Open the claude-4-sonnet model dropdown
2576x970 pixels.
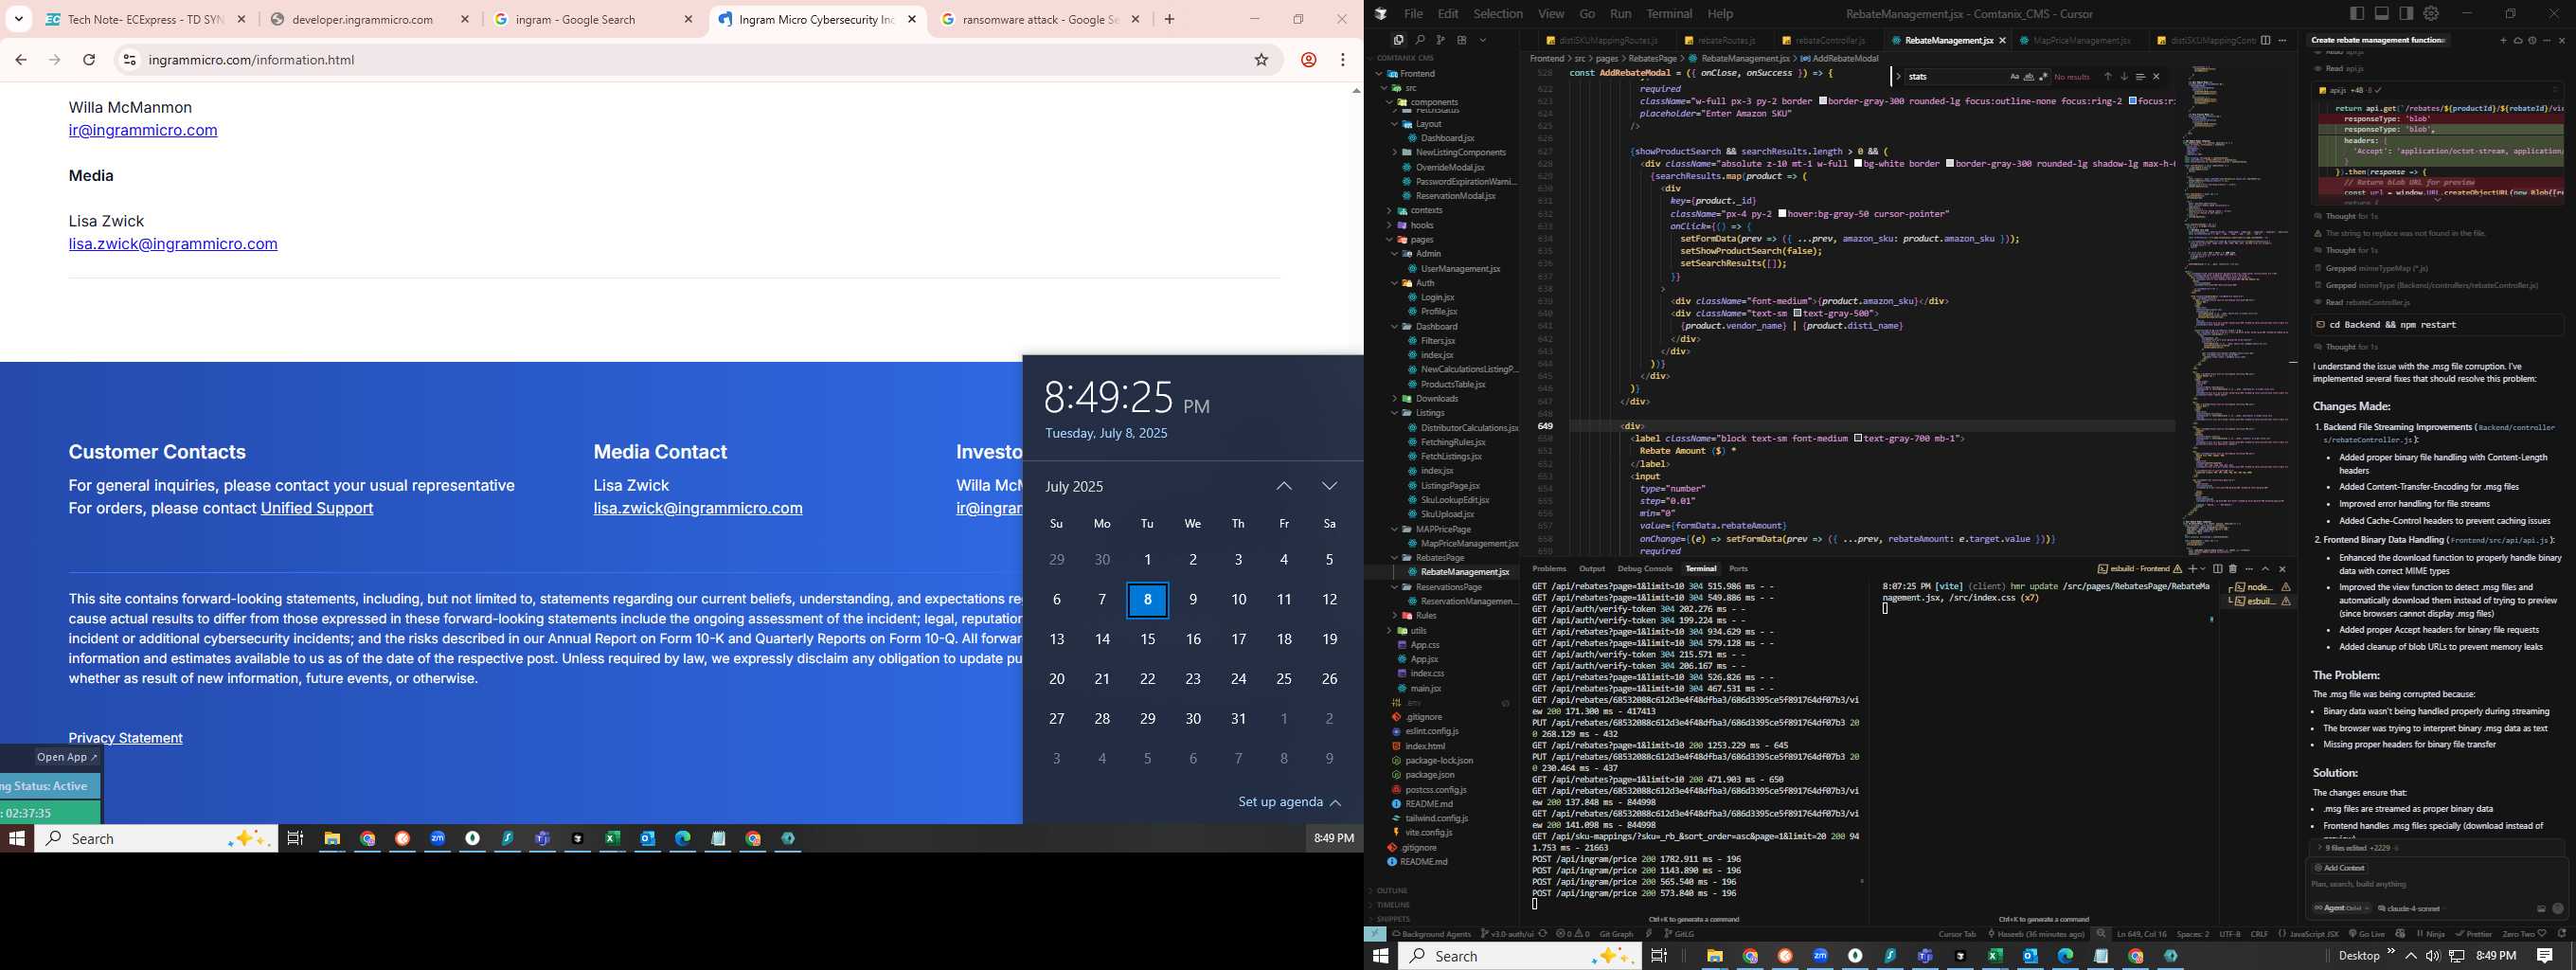(2412, 908)
